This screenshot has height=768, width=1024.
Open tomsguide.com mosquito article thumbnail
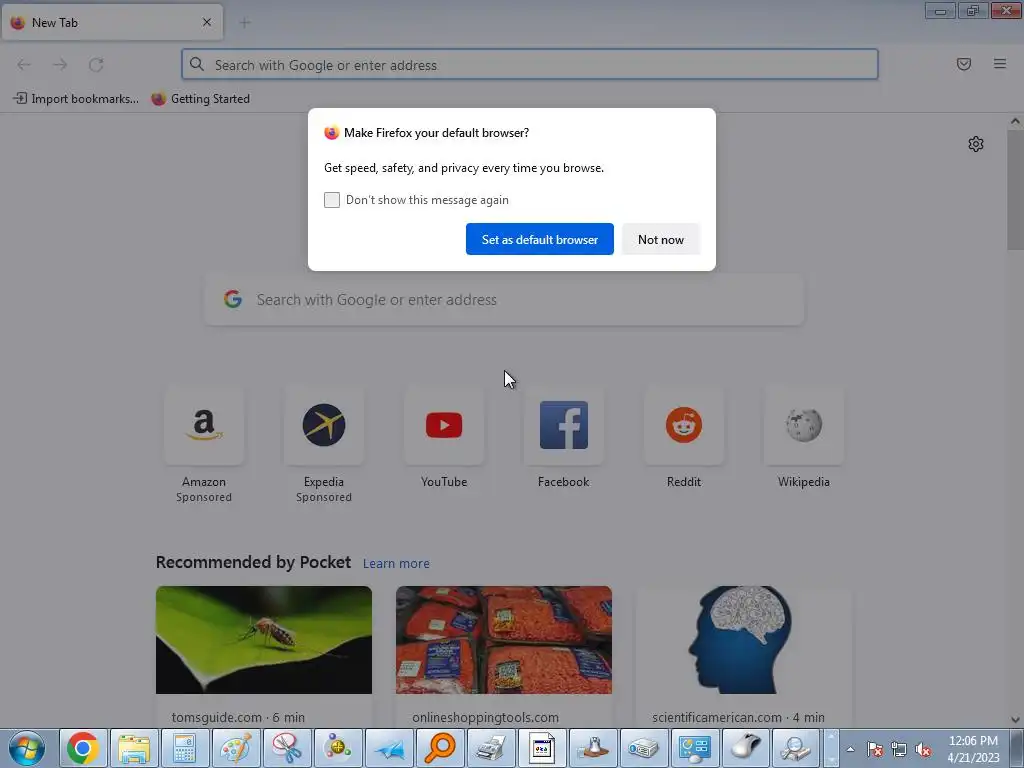(x=264, y=640)
